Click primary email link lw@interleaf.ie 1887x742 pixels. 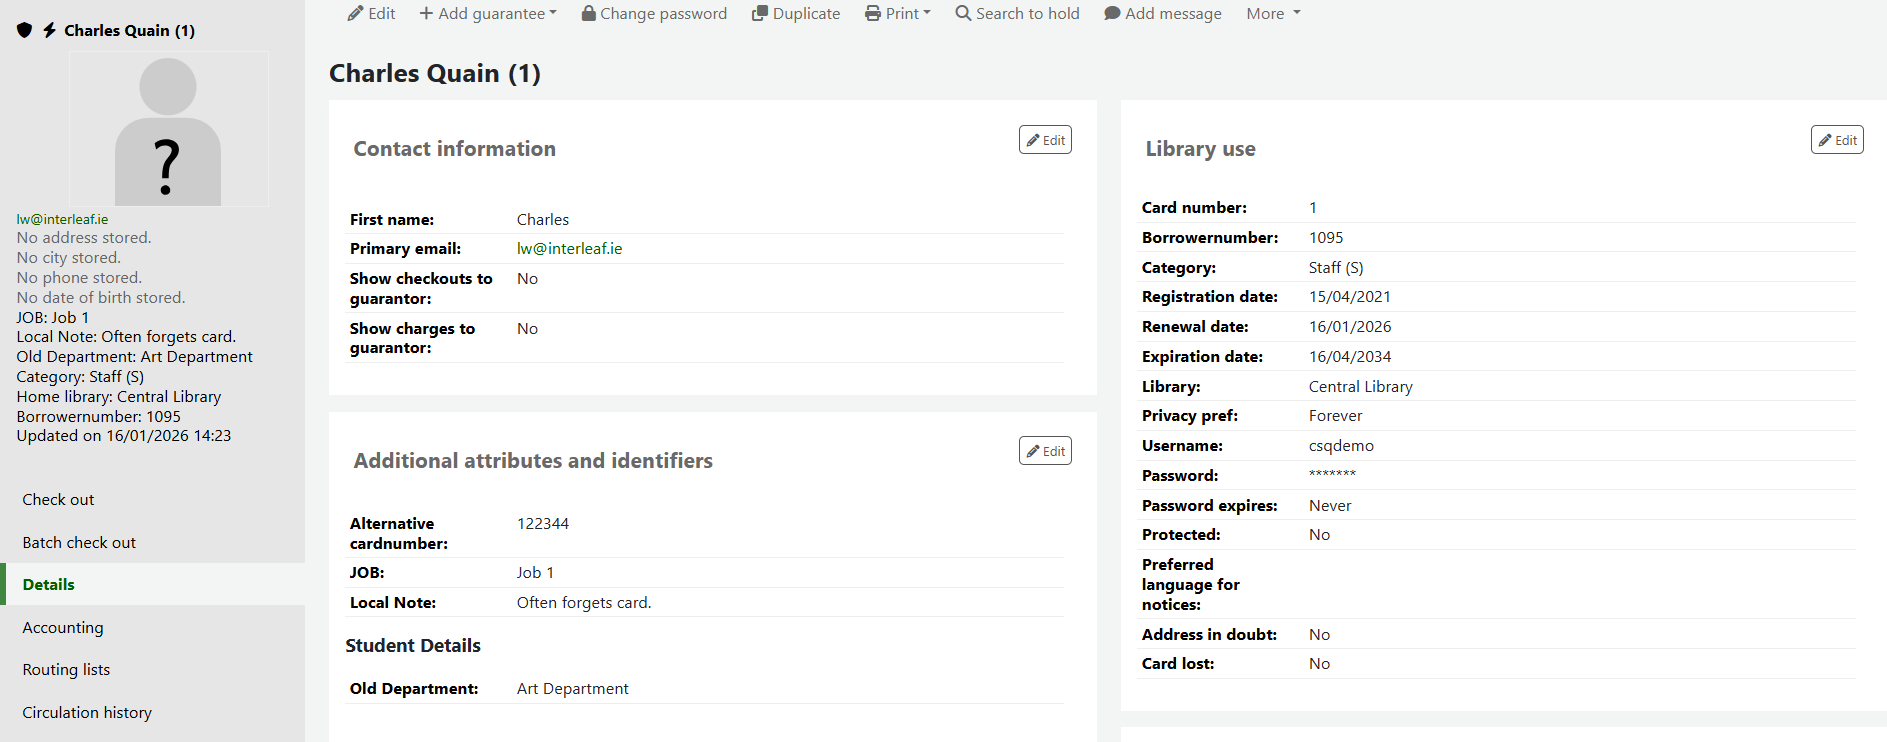point(569,249)
